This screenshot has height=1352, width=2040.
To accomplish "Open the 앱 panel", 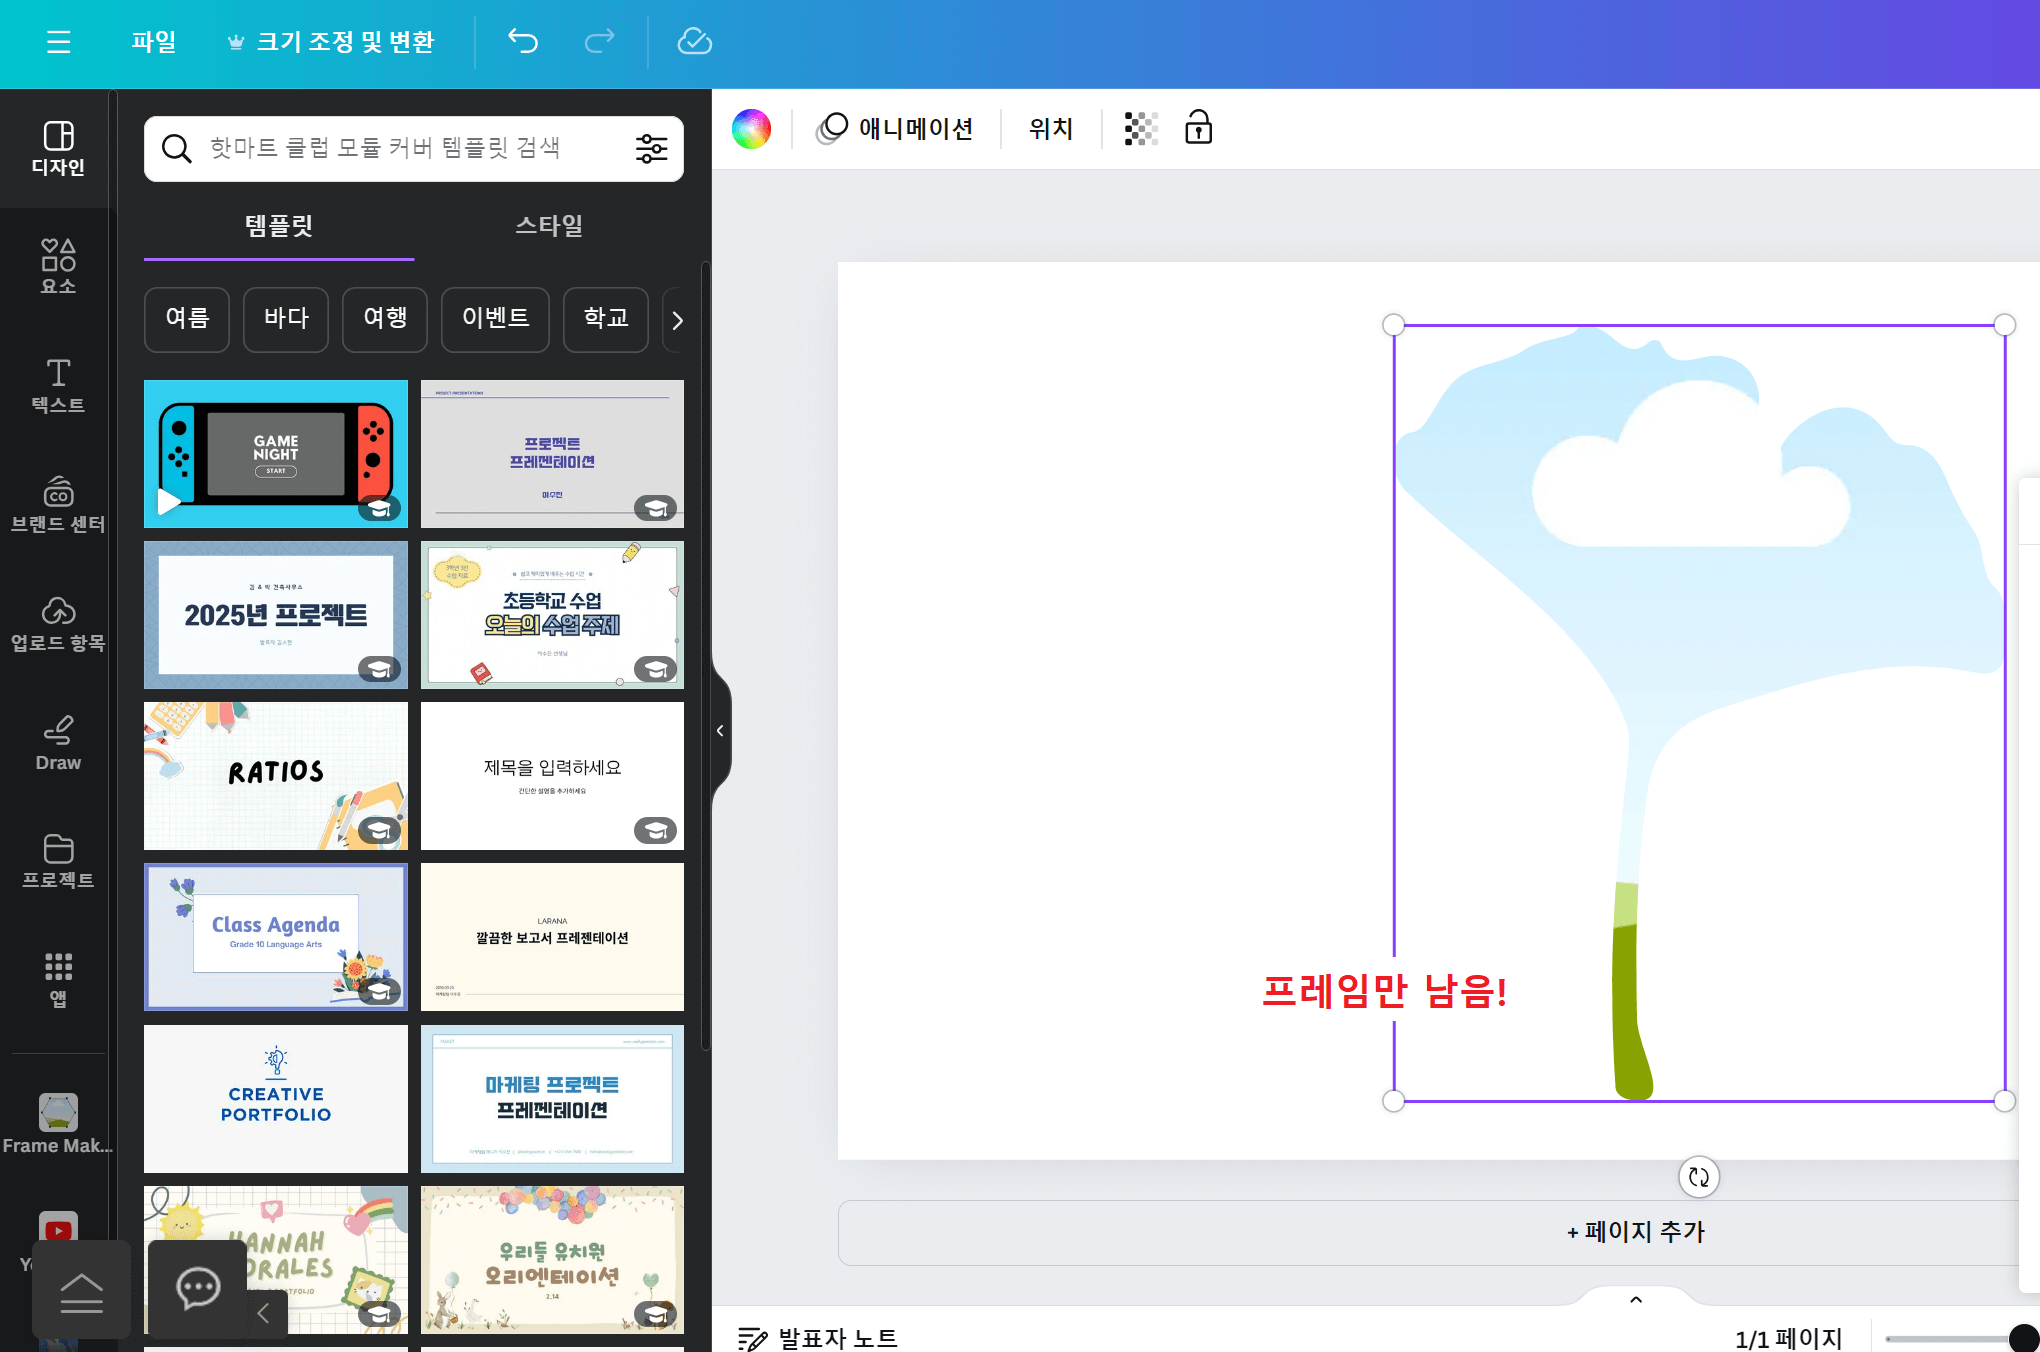I will click(x=57, y=975).
